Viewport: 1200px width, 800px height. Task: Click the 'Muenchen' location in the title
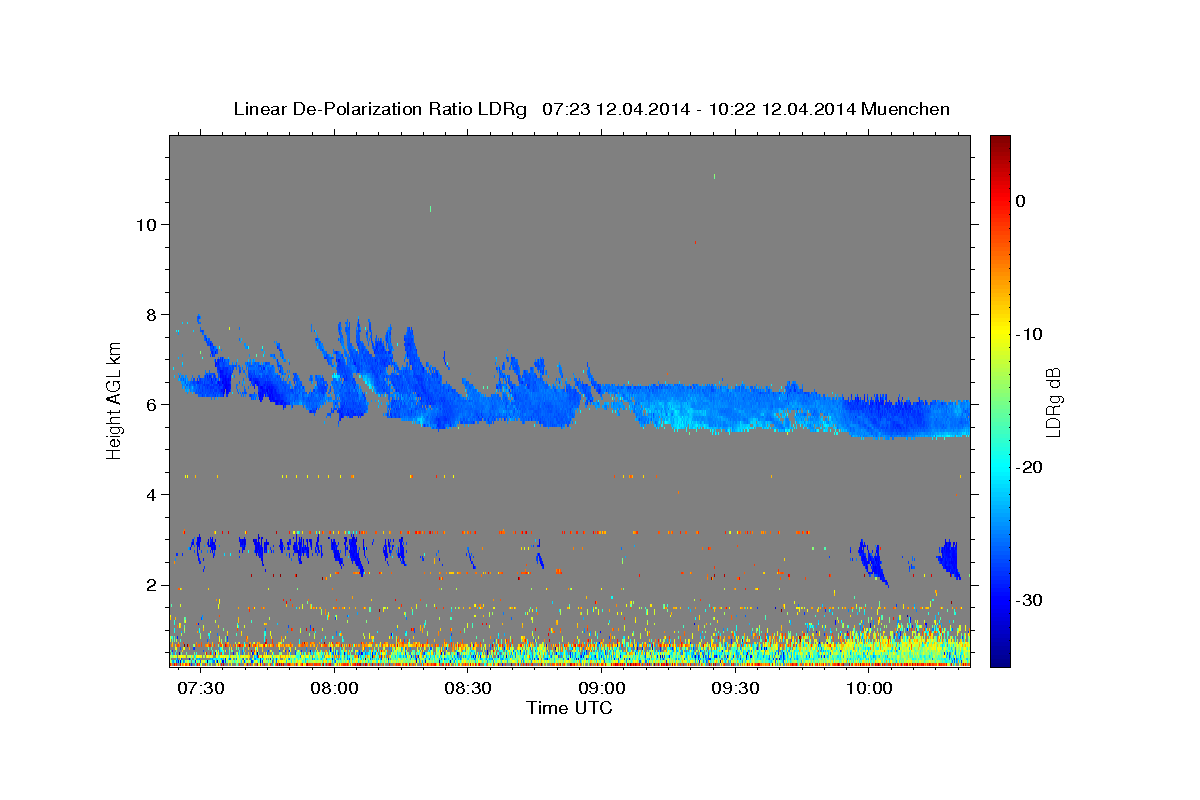click(x=906, y=109)
